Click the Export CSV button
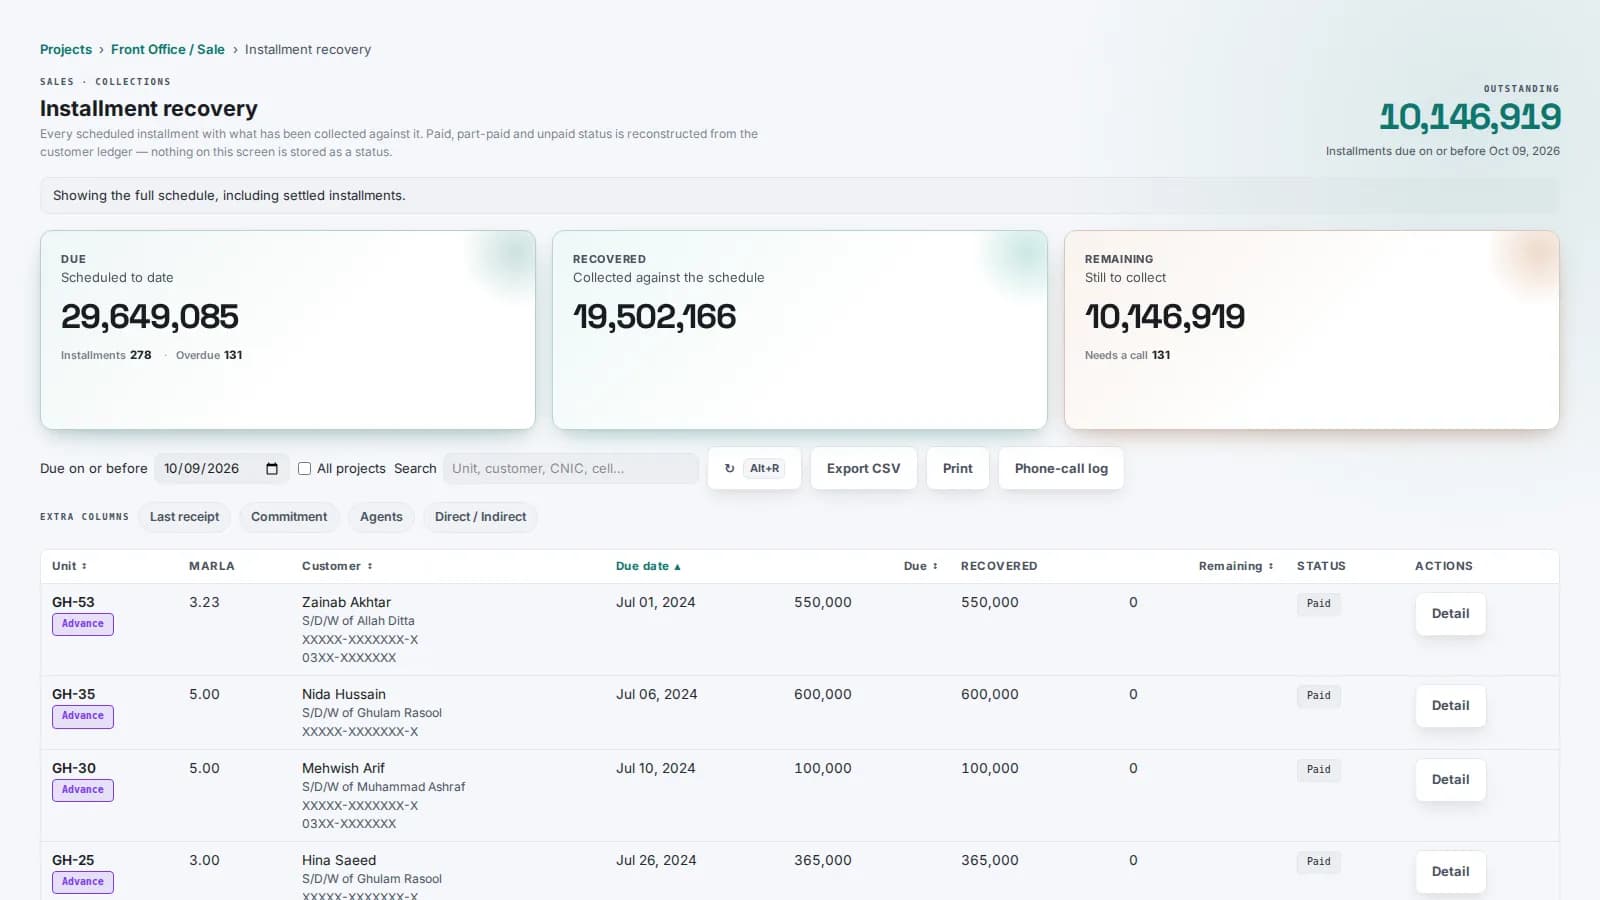Screen dimensions: 1600x900 tap(864, 468)
